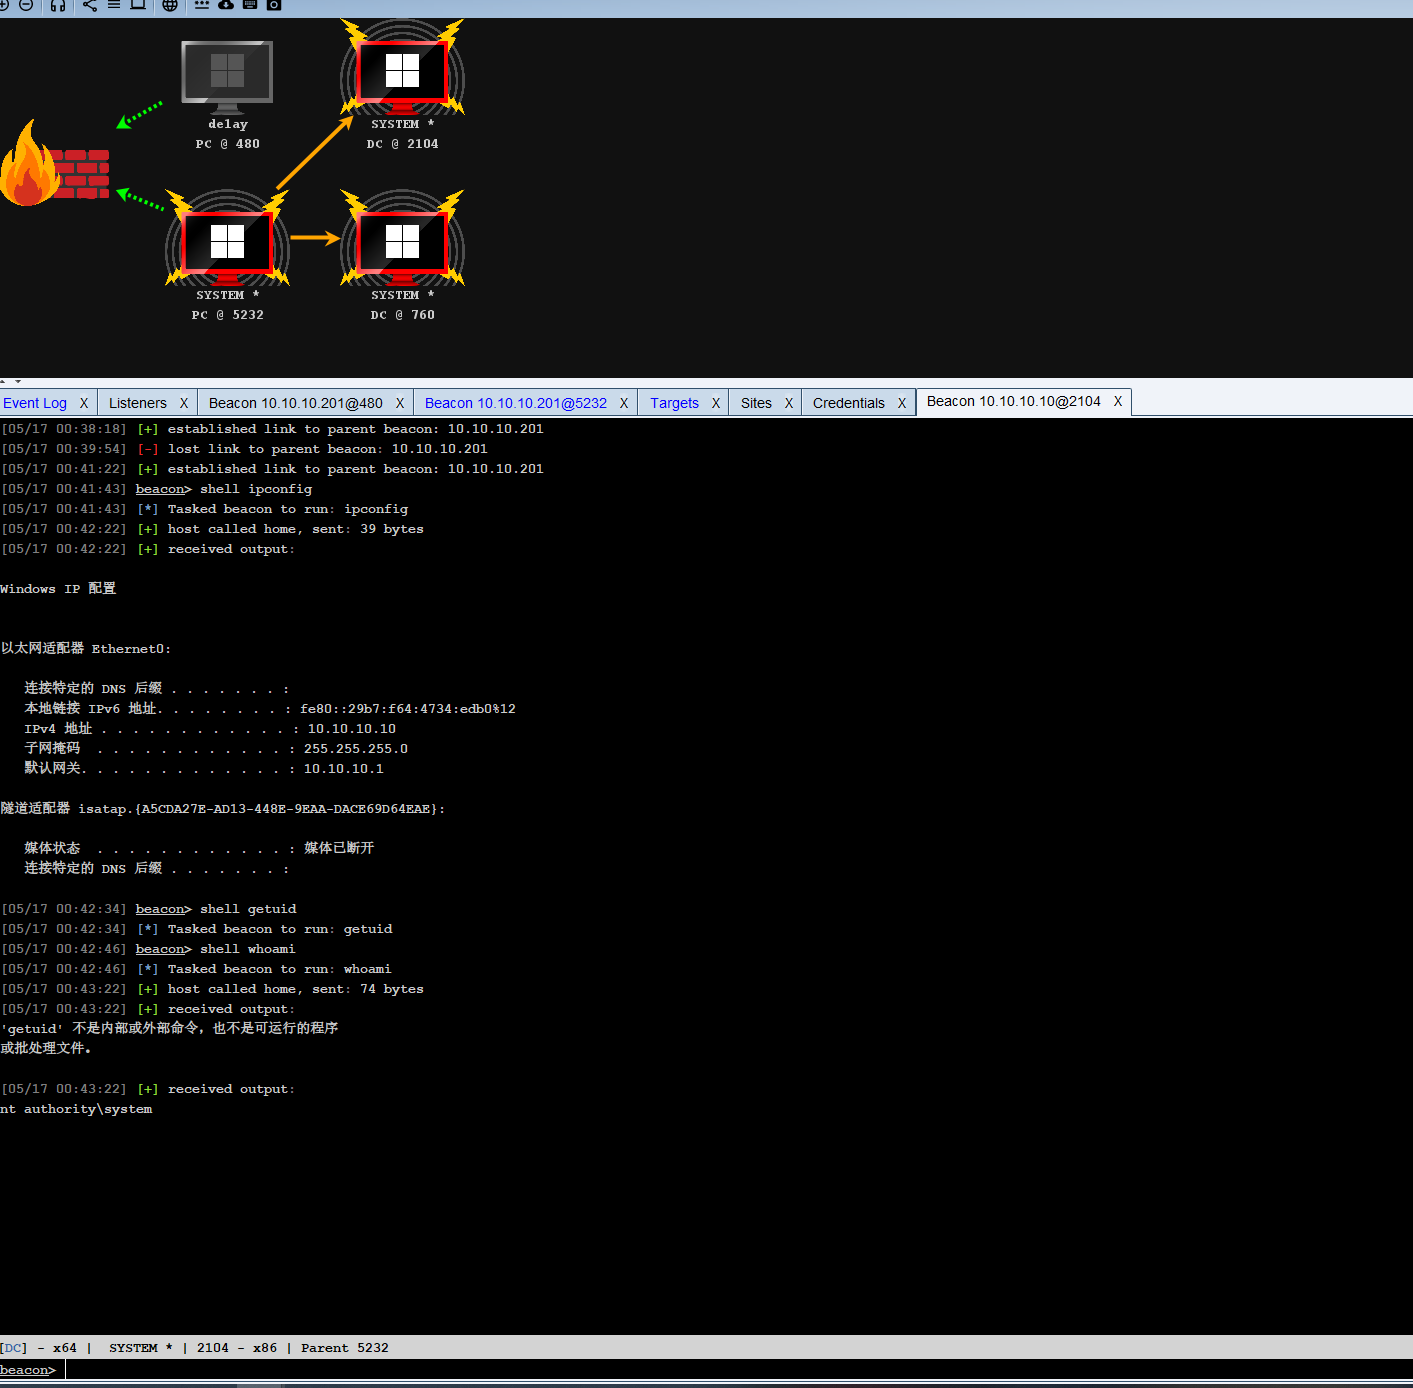Viewport: 1413px width, 1388px height.
Task: Open the Beacon 10.10.10.201@5232 tab
Action: pos(516,403)
